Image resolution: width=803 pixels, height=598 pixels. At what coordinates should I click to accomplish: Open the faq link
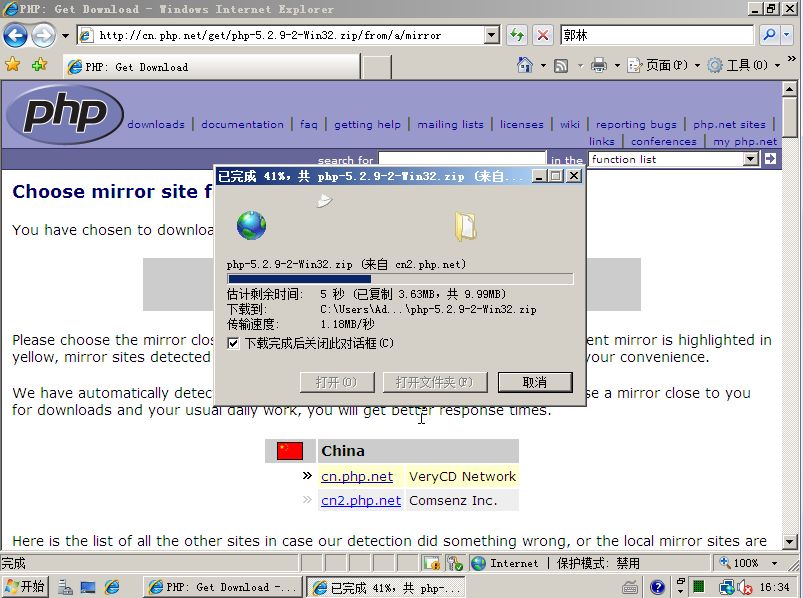point(308,124)
